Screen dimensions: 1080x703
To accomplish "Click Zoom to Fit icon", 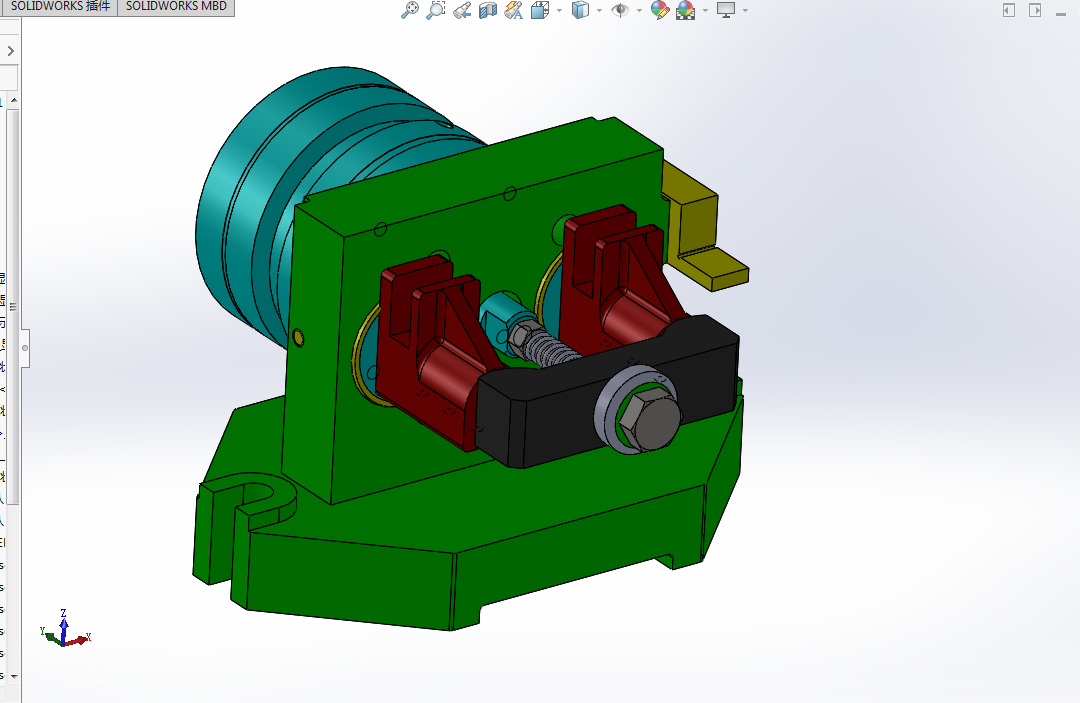I will [410, 10].
